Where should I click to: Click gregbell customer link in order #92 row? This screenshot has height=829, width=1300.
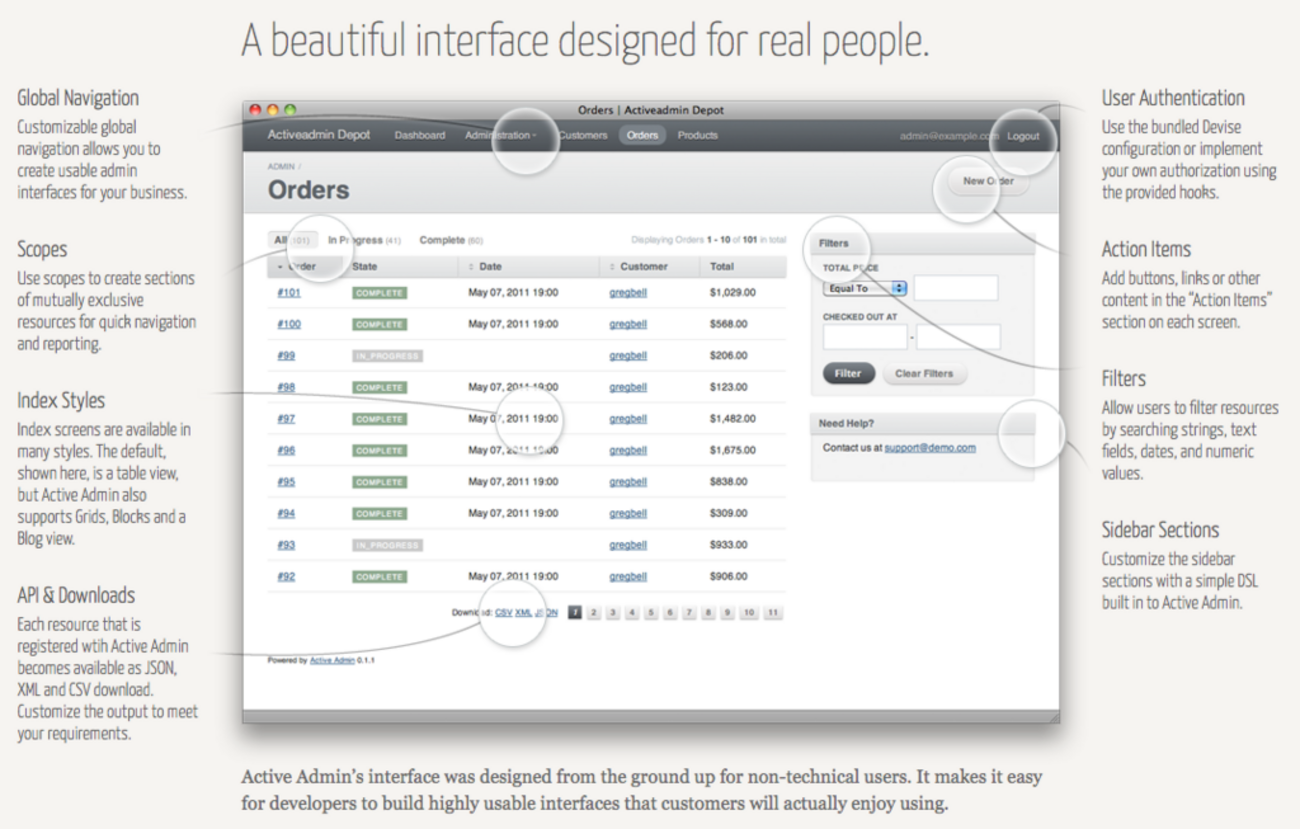(628, 576)
